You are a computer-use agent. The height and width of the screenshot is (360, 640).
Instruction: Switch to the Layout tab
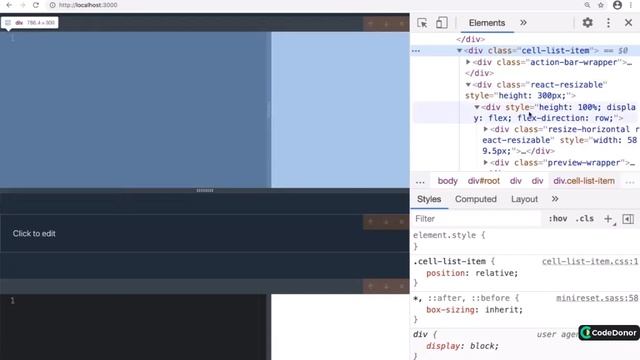(524, 199)
